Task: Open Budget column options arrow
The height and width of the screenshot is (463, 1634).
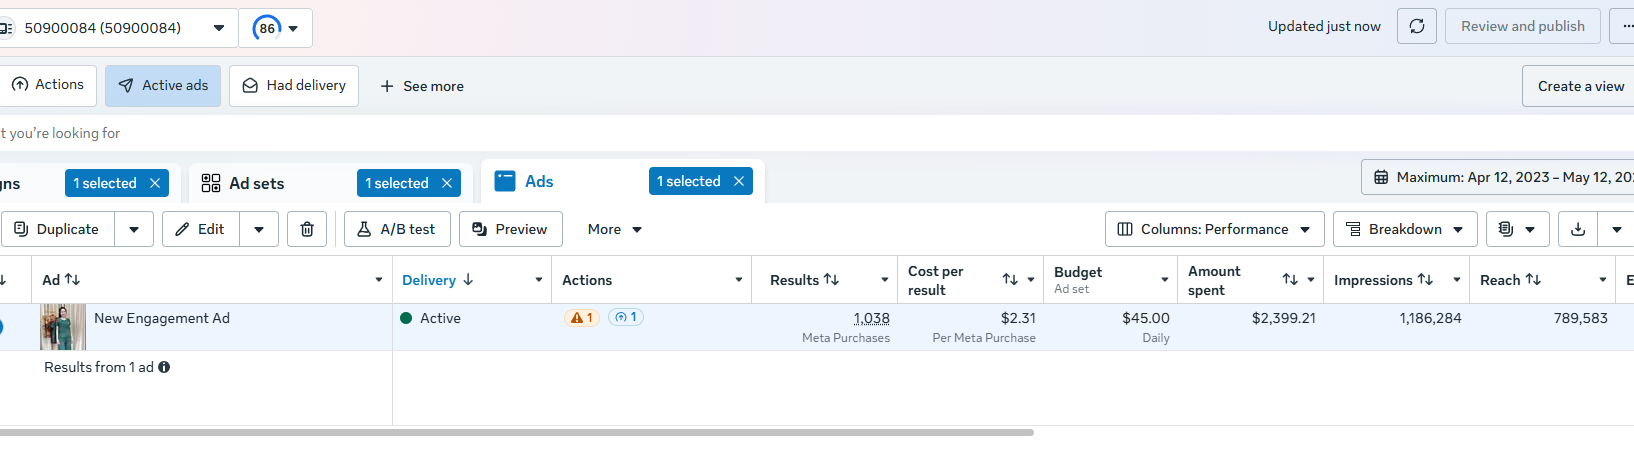Action: click(1165, 280)
